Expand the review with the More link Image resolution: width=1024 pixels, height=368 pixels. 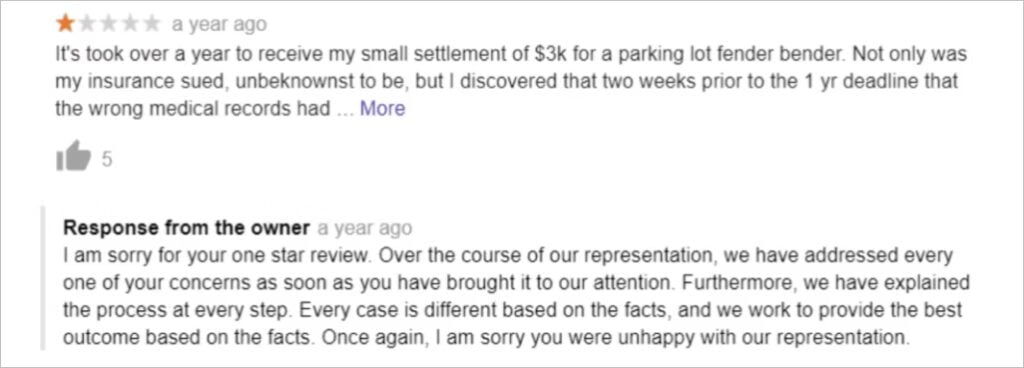383,108
